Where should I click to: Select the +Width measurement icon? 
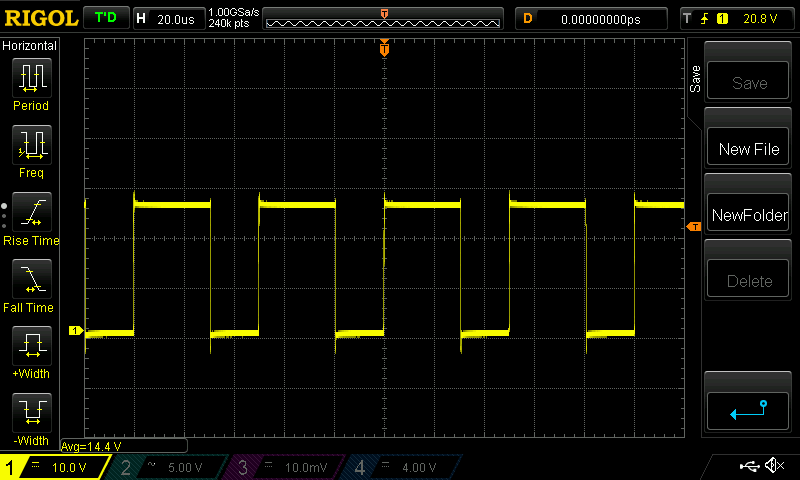31,352
